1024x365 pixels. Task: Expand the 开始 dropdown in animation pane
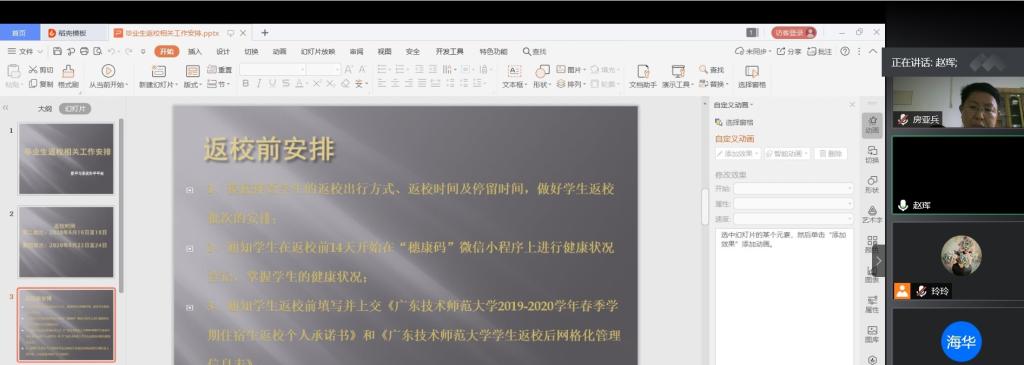click(793, 189)
